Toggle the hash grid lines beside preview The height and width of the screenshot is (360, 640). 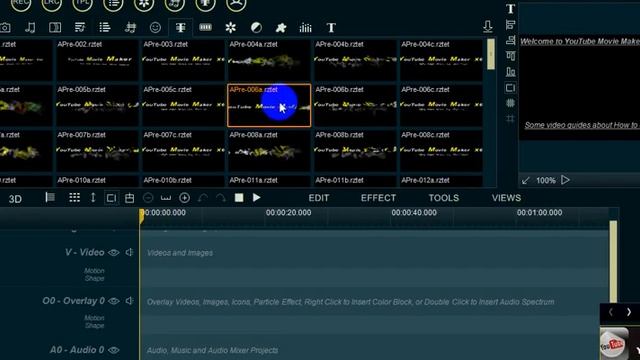click(x=511, y=119)
